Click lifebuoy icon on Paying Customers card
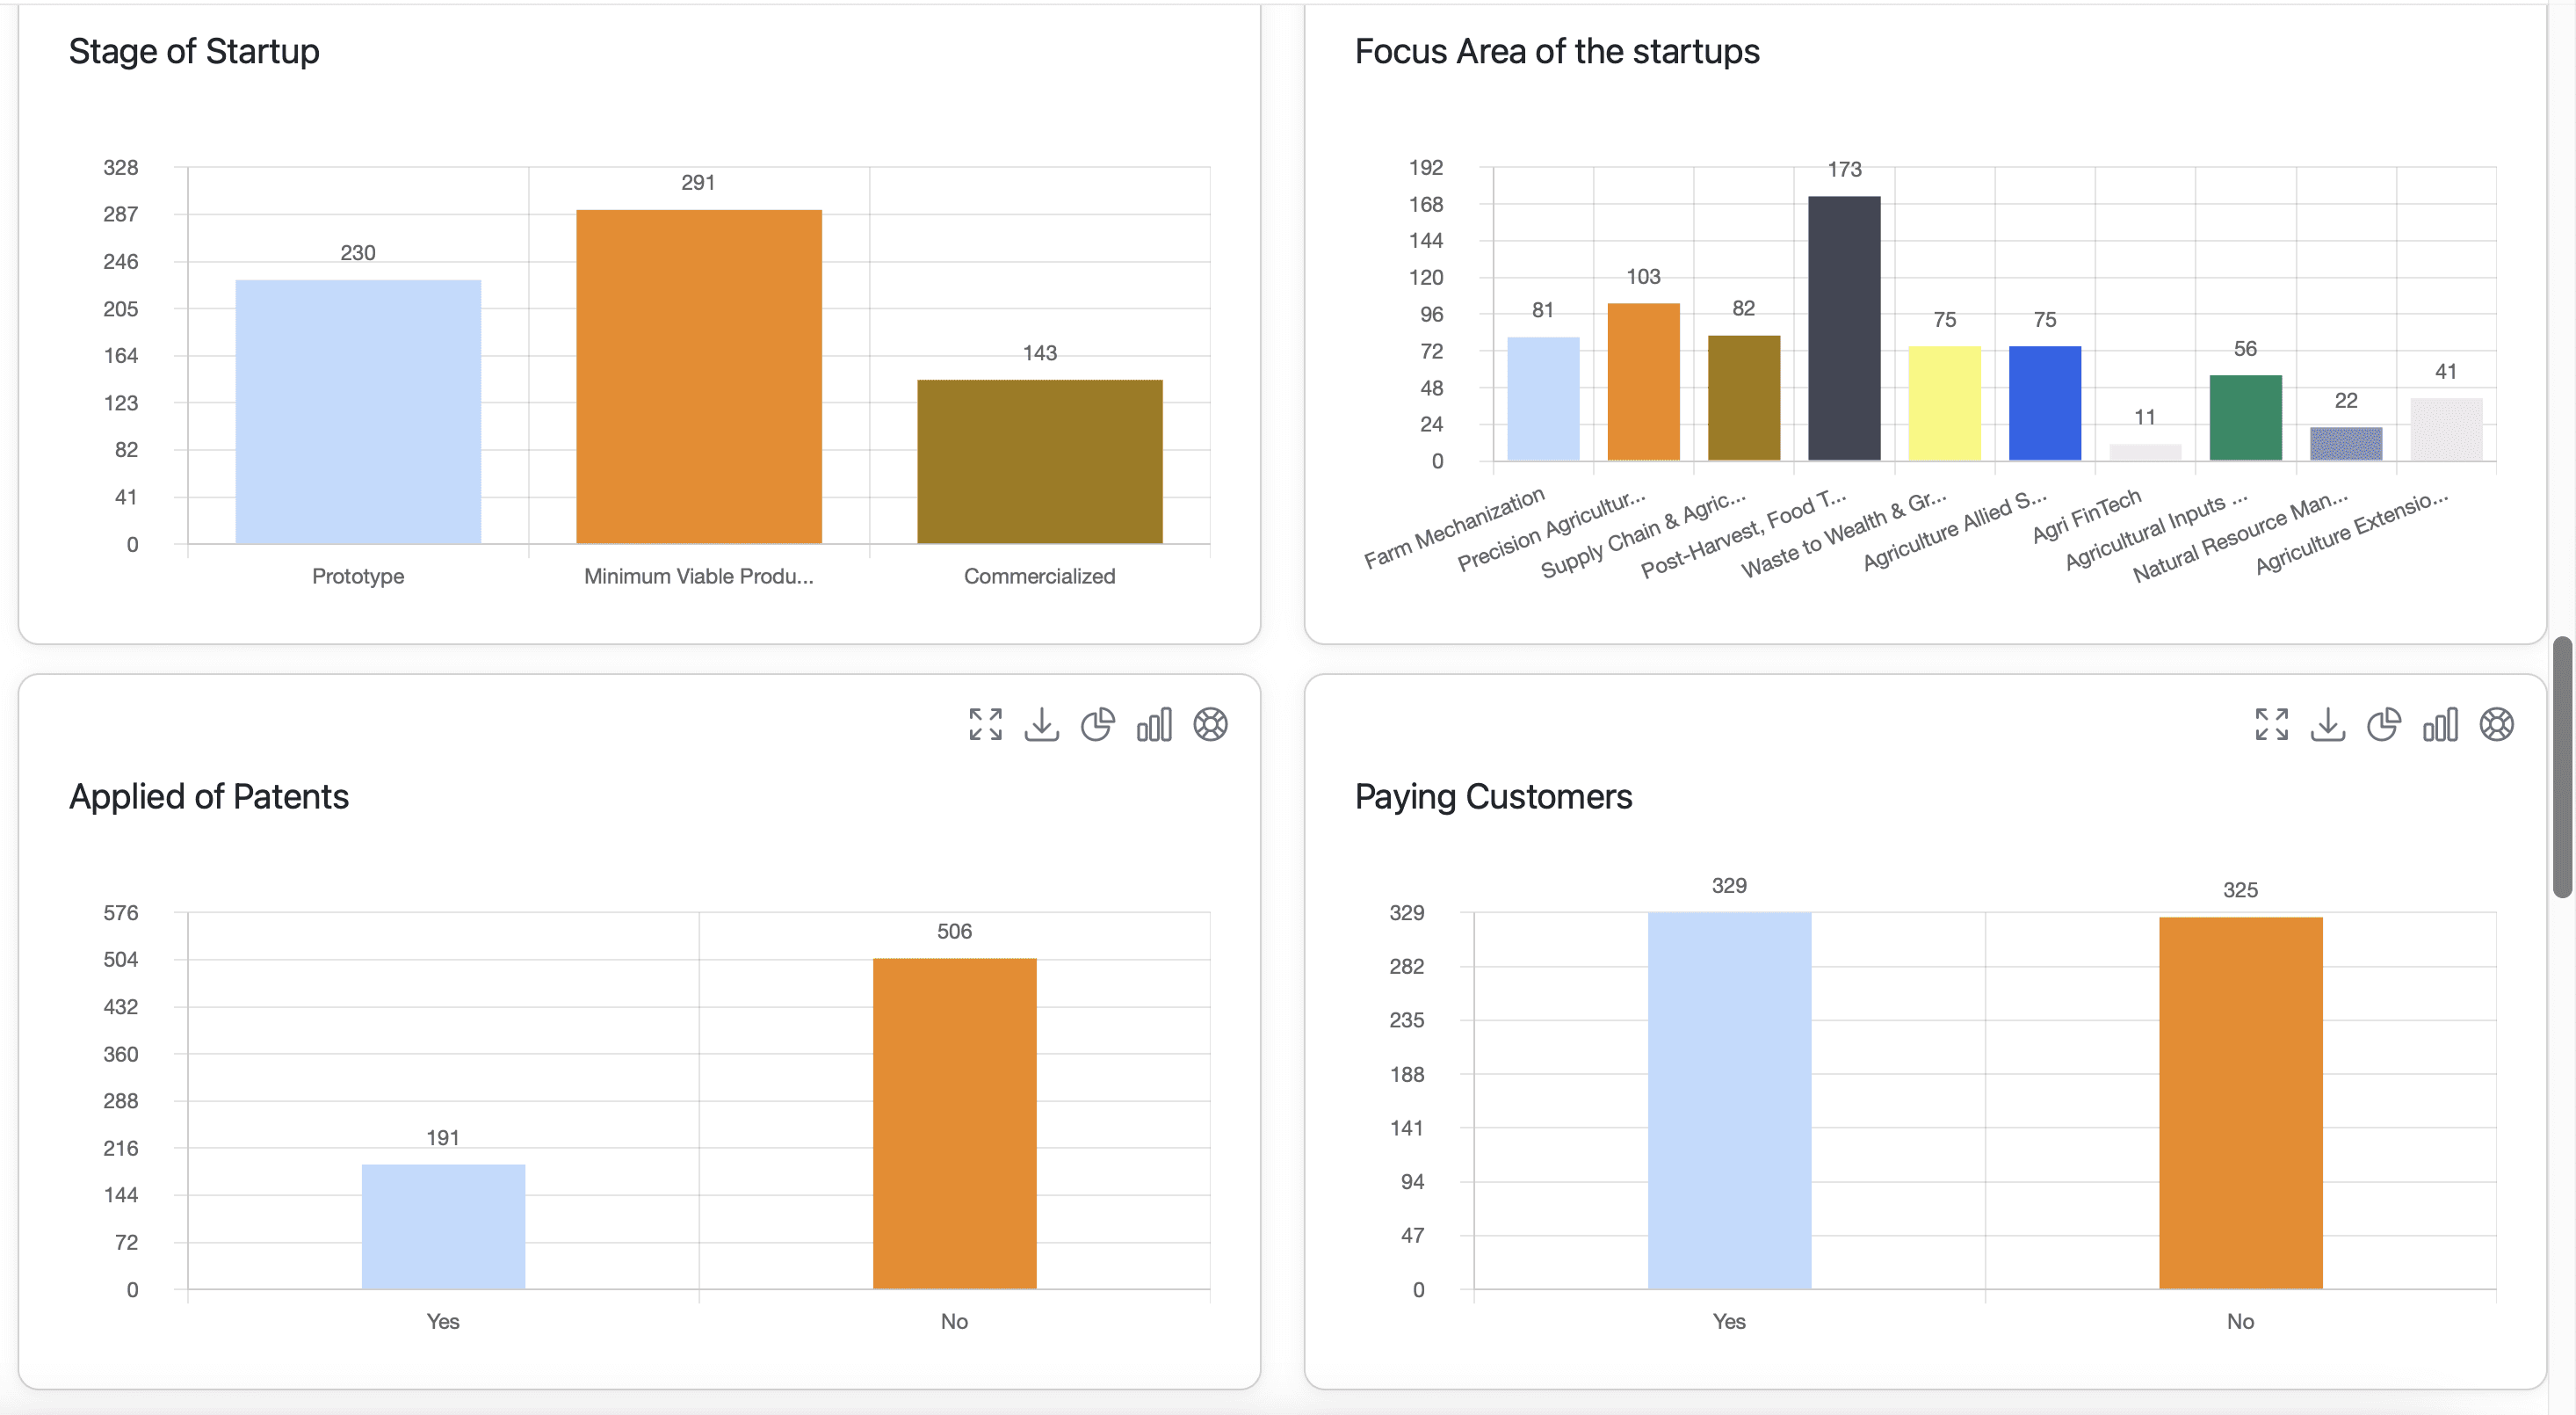 (x=2496, y=724)
